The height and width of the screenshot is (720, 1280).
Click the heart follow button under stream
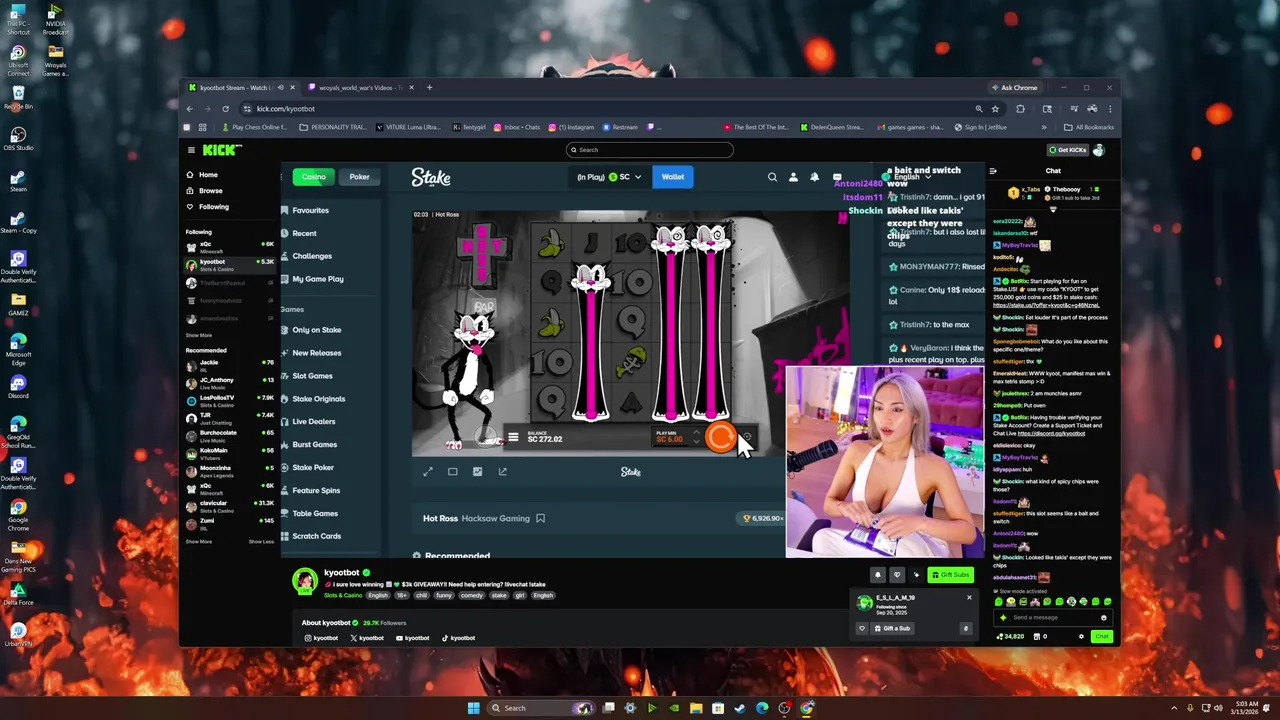(897, 575)
